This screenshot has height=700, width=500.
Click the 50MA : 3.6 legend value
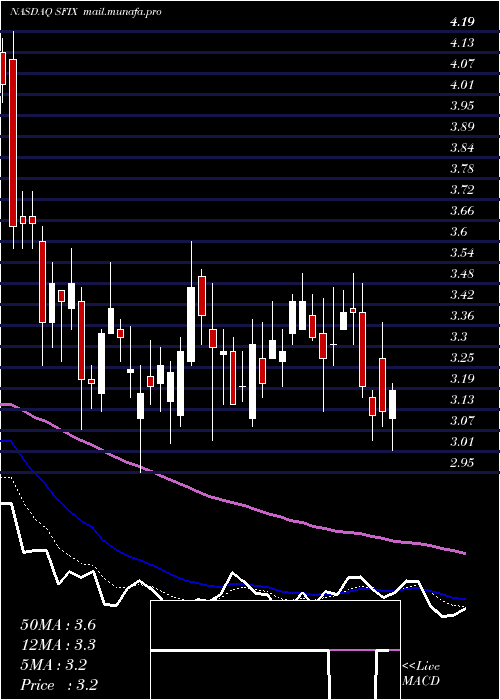click(x=58, y=625)
